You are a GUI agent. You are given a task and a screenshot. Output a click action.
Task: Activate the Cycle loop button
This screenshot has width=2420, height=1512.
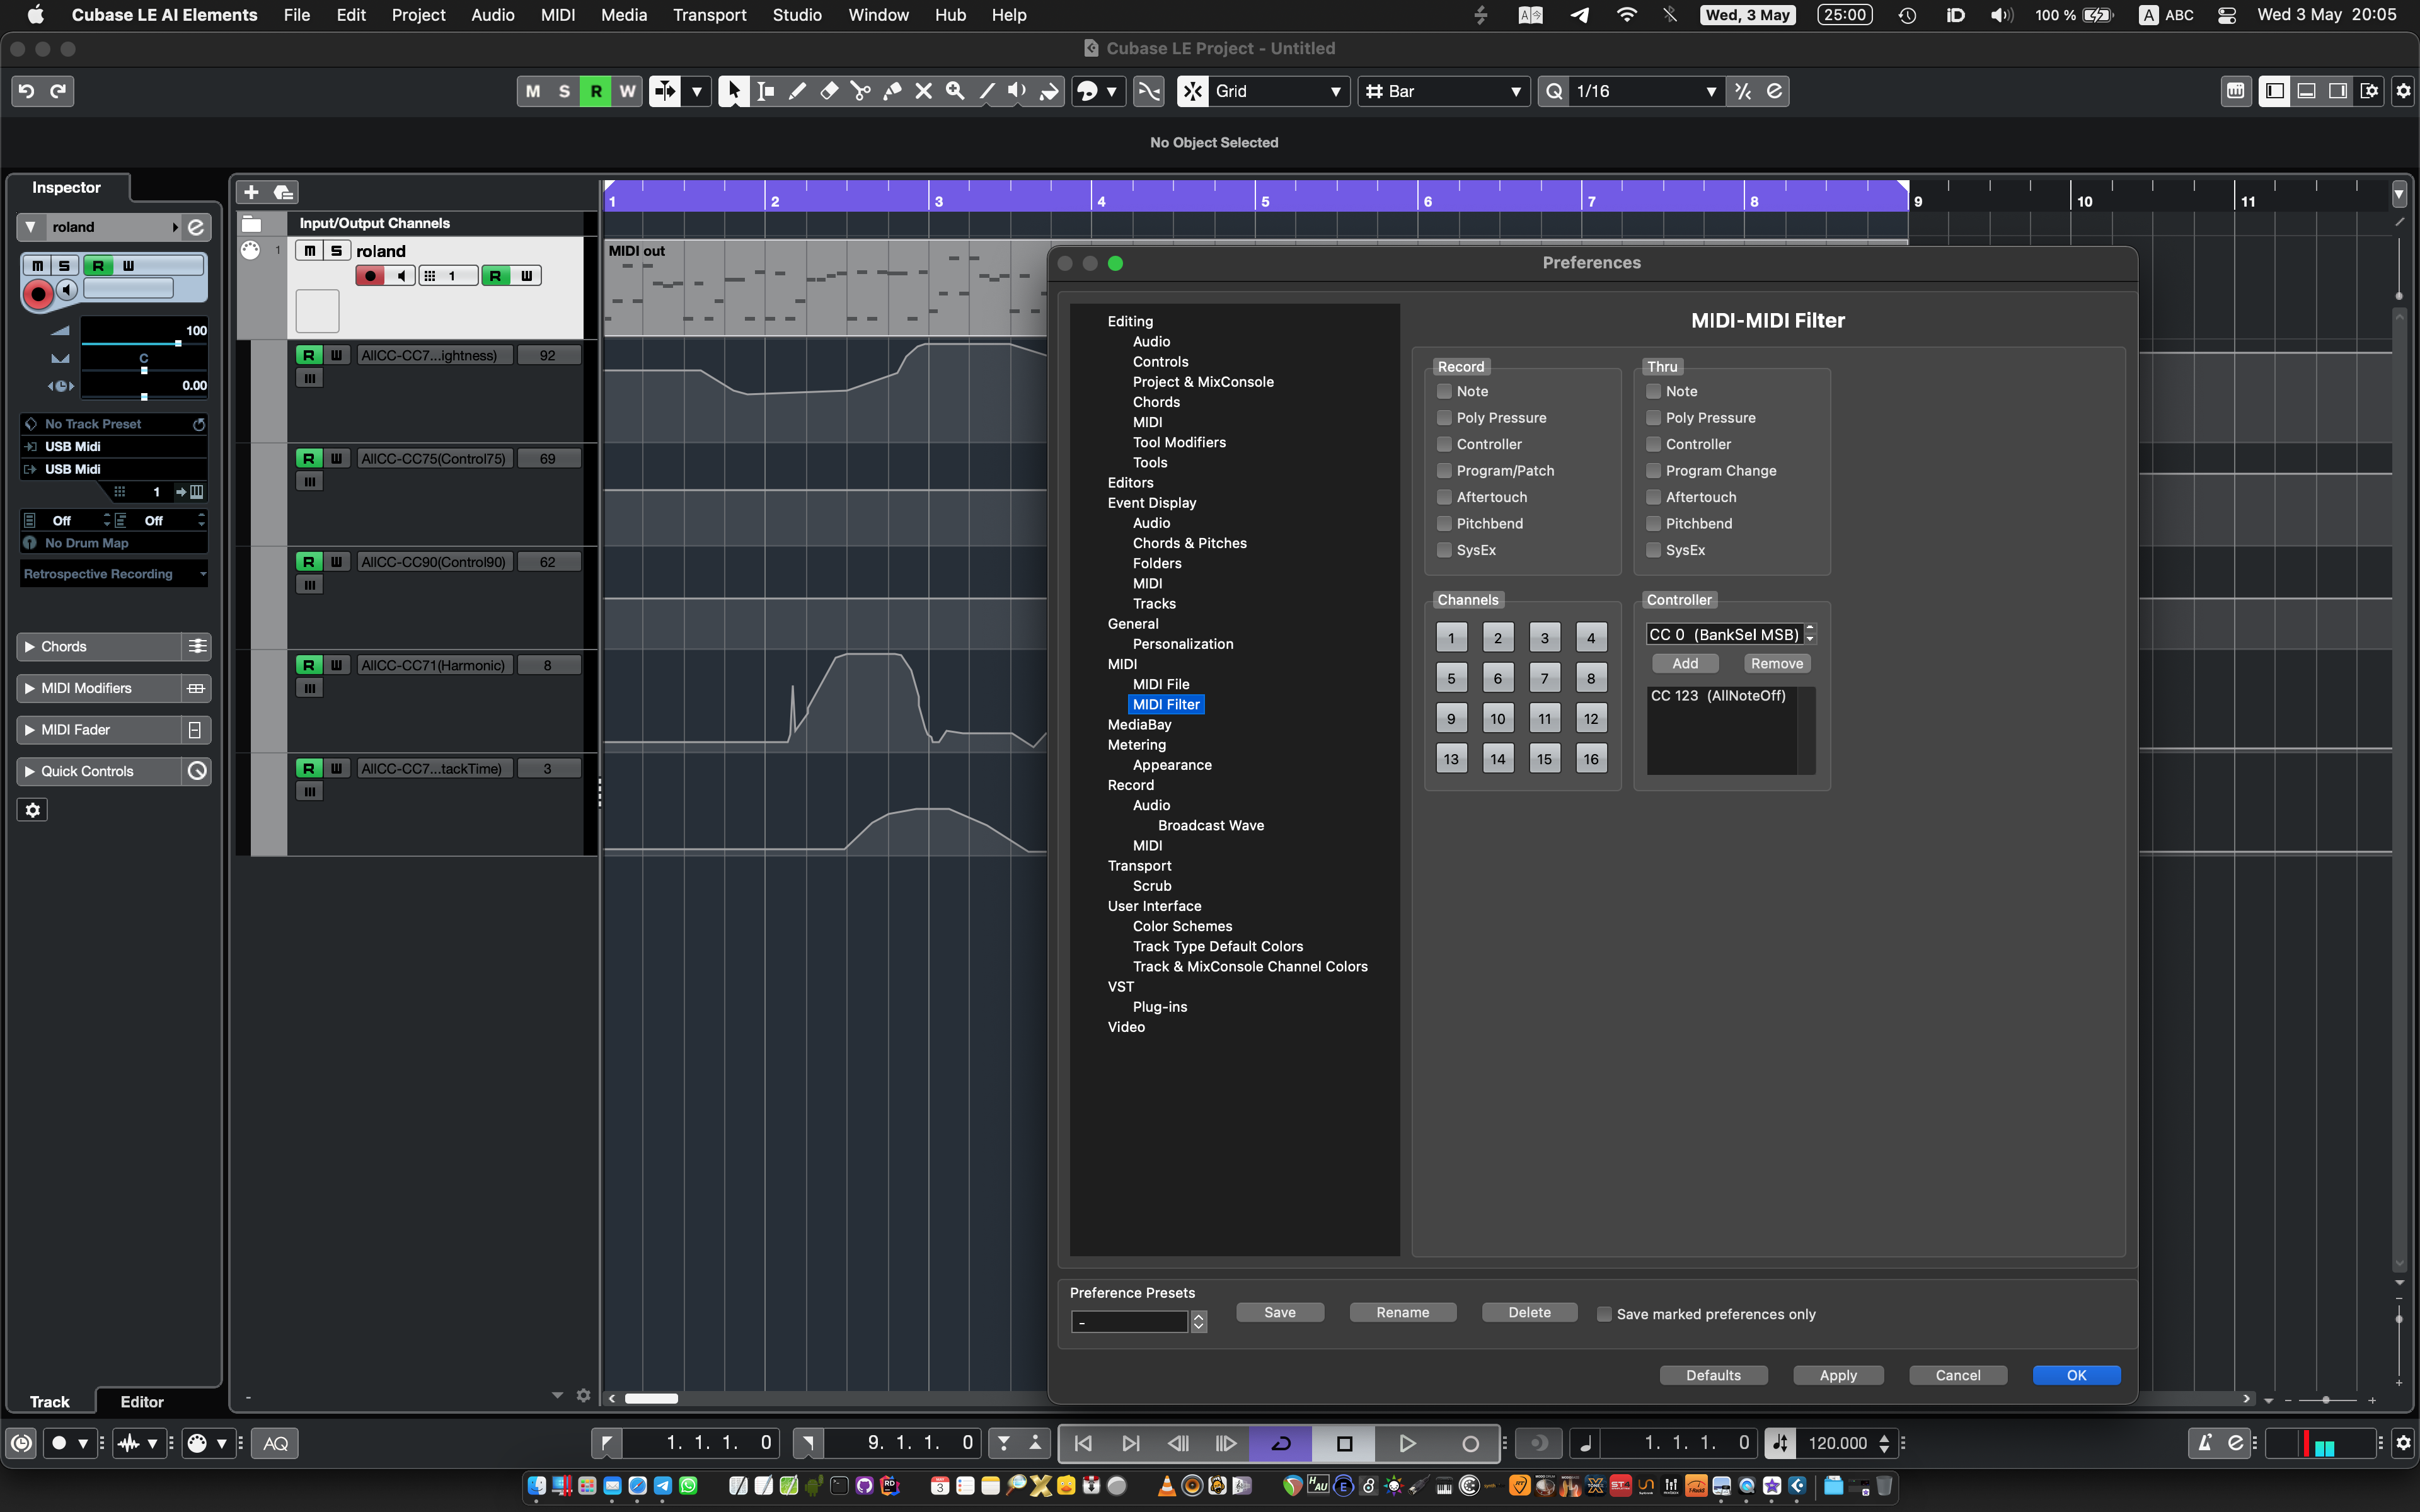[x=1281, y=1443]
